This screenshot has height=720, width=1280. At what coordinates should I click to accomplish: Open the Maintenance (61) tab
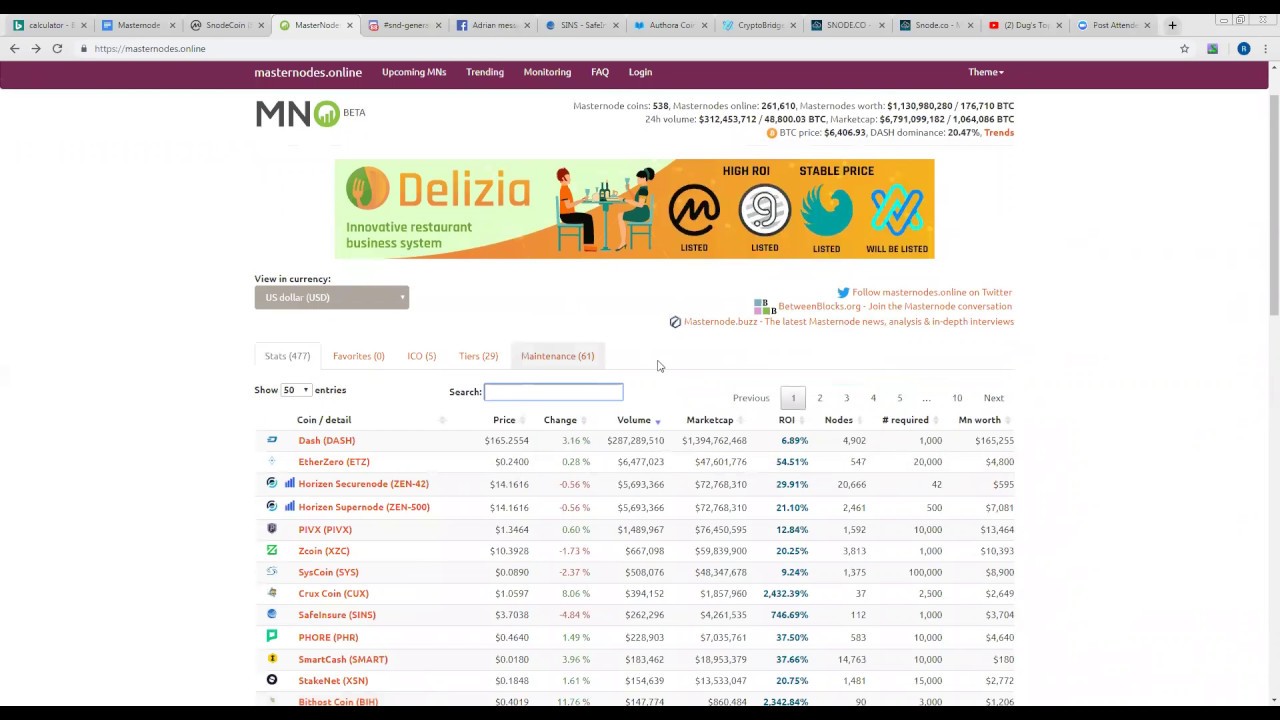(x=557, y=356)
